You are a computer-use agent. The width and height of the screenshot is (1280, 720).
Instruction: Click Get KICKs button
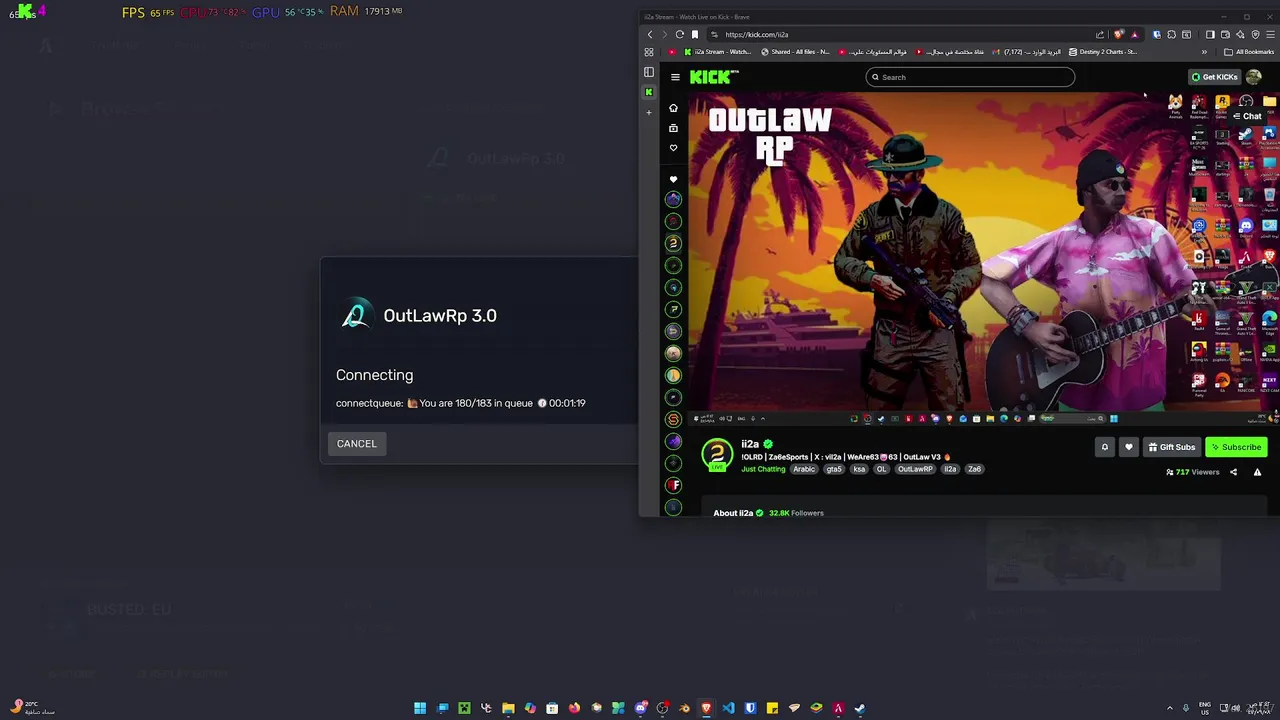[1214, 77]
